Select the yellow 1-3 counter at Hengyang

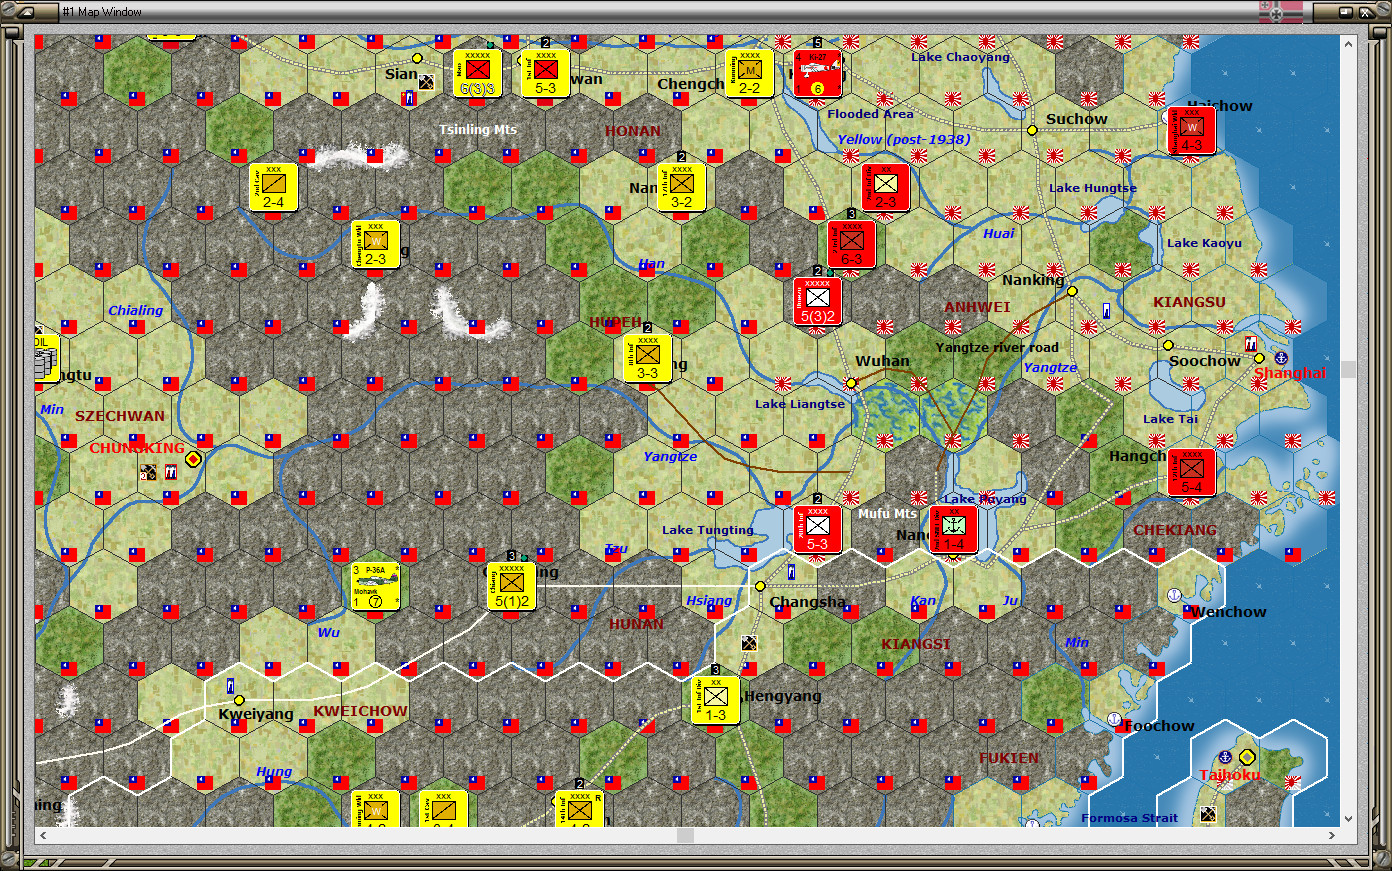point(716,700)
